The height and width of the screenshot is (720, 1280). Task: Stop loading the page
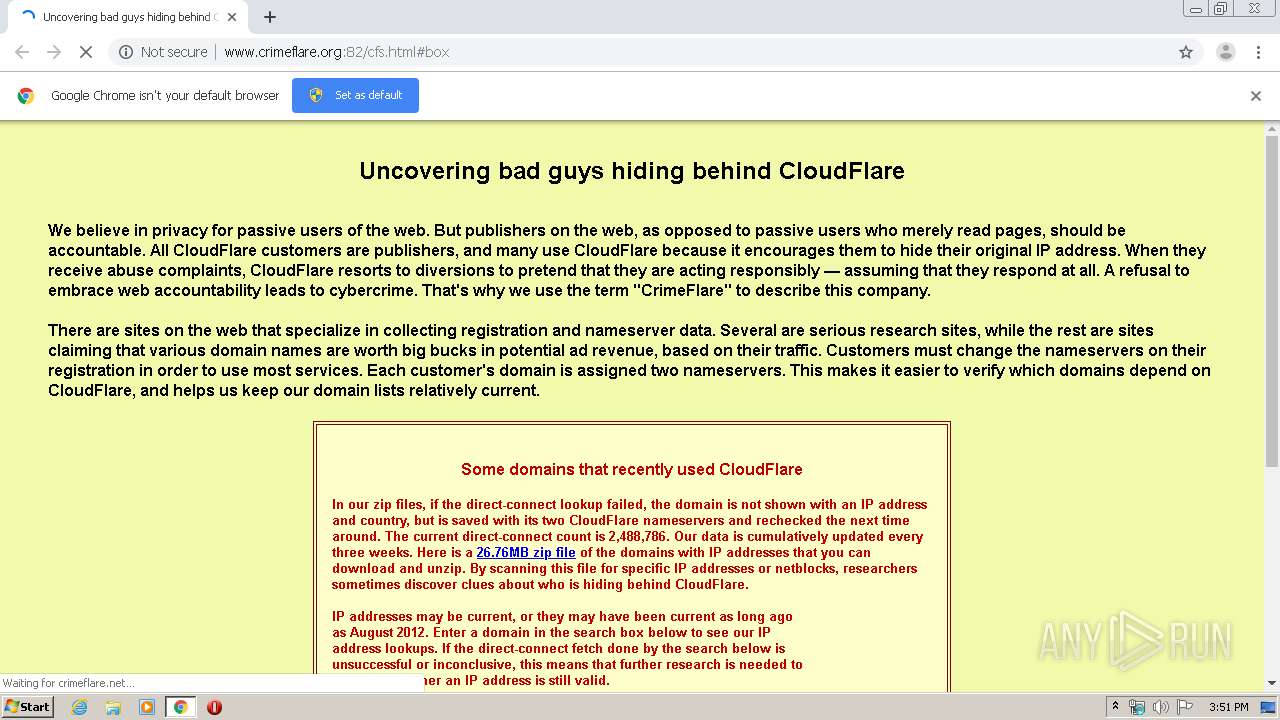(86, 52)
